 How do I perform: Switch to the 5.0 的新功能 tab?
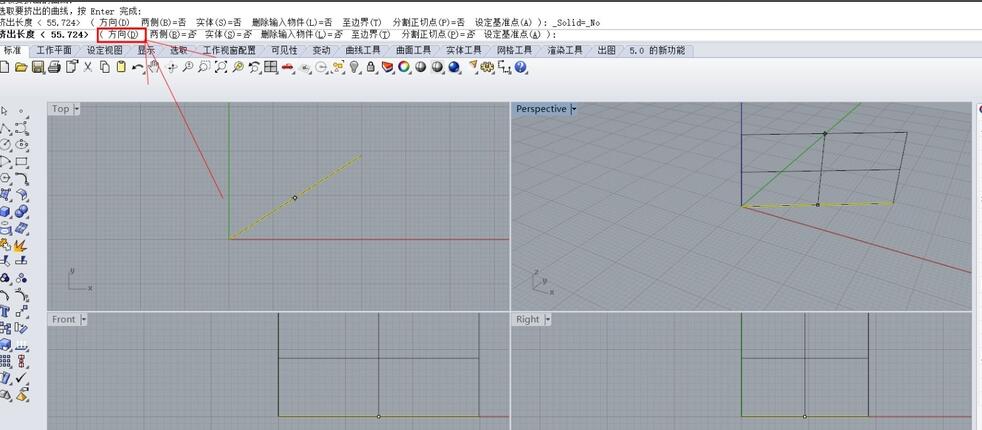[657, 50]
